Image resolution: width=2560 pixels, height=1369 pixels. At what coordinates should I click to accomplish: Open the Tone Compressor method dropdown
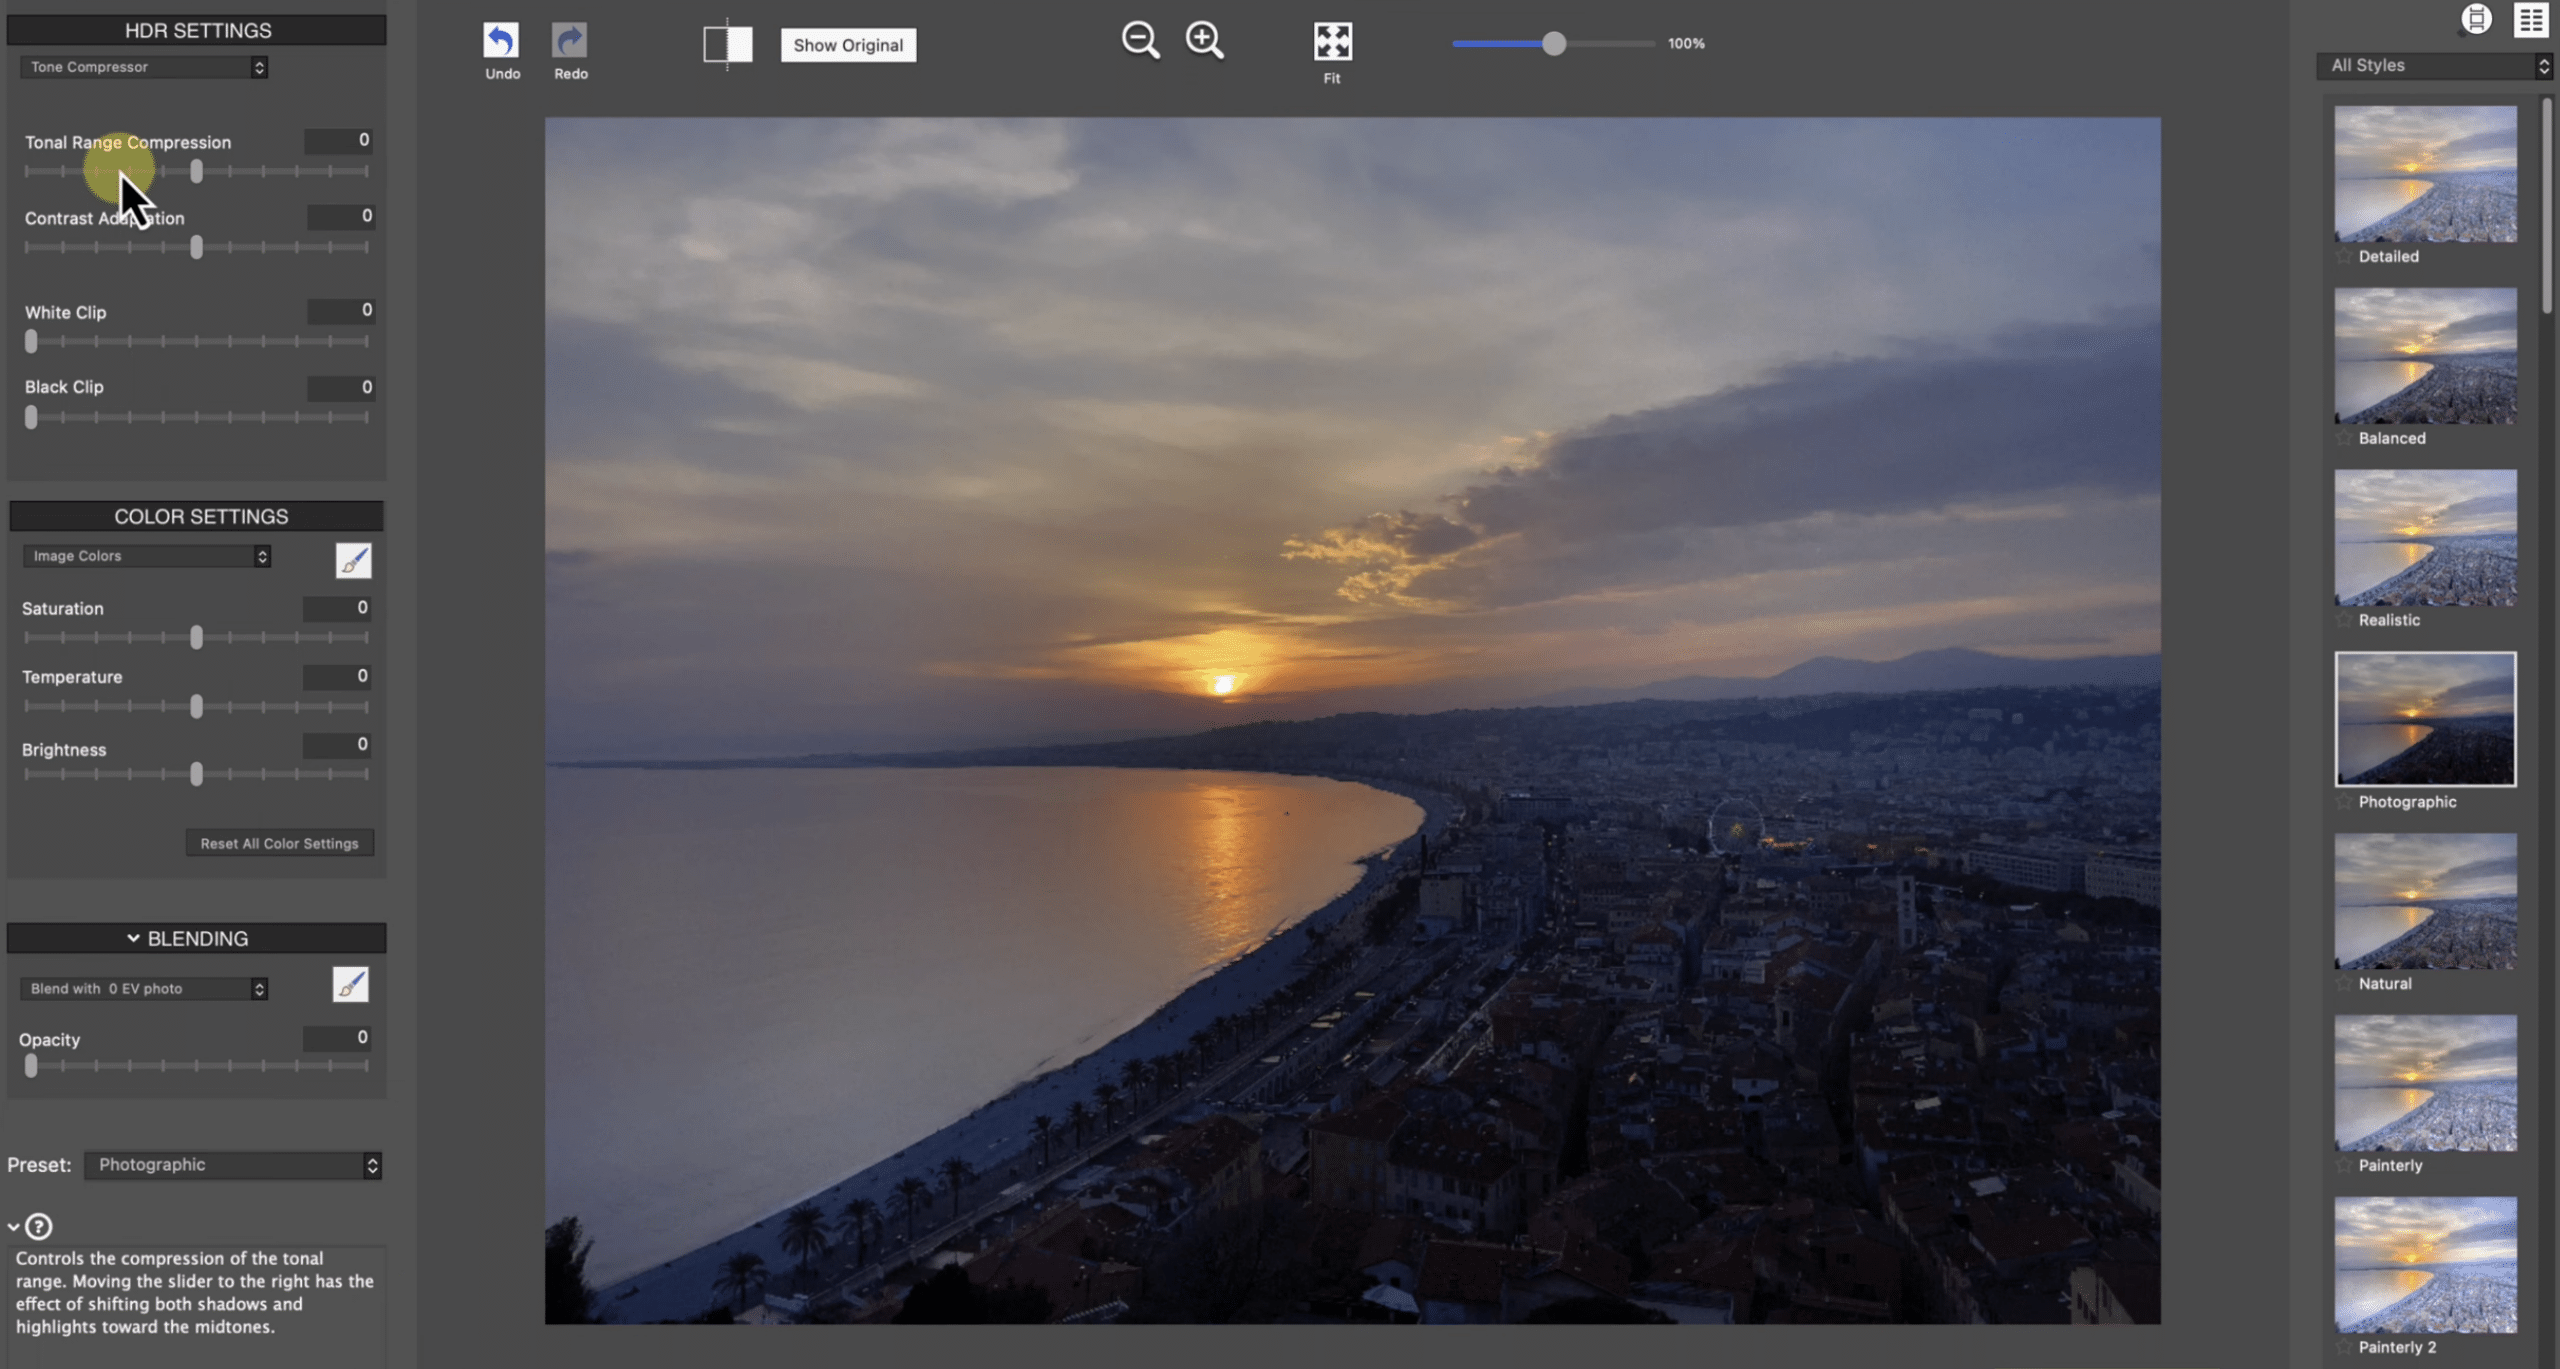tap(144, 67)
